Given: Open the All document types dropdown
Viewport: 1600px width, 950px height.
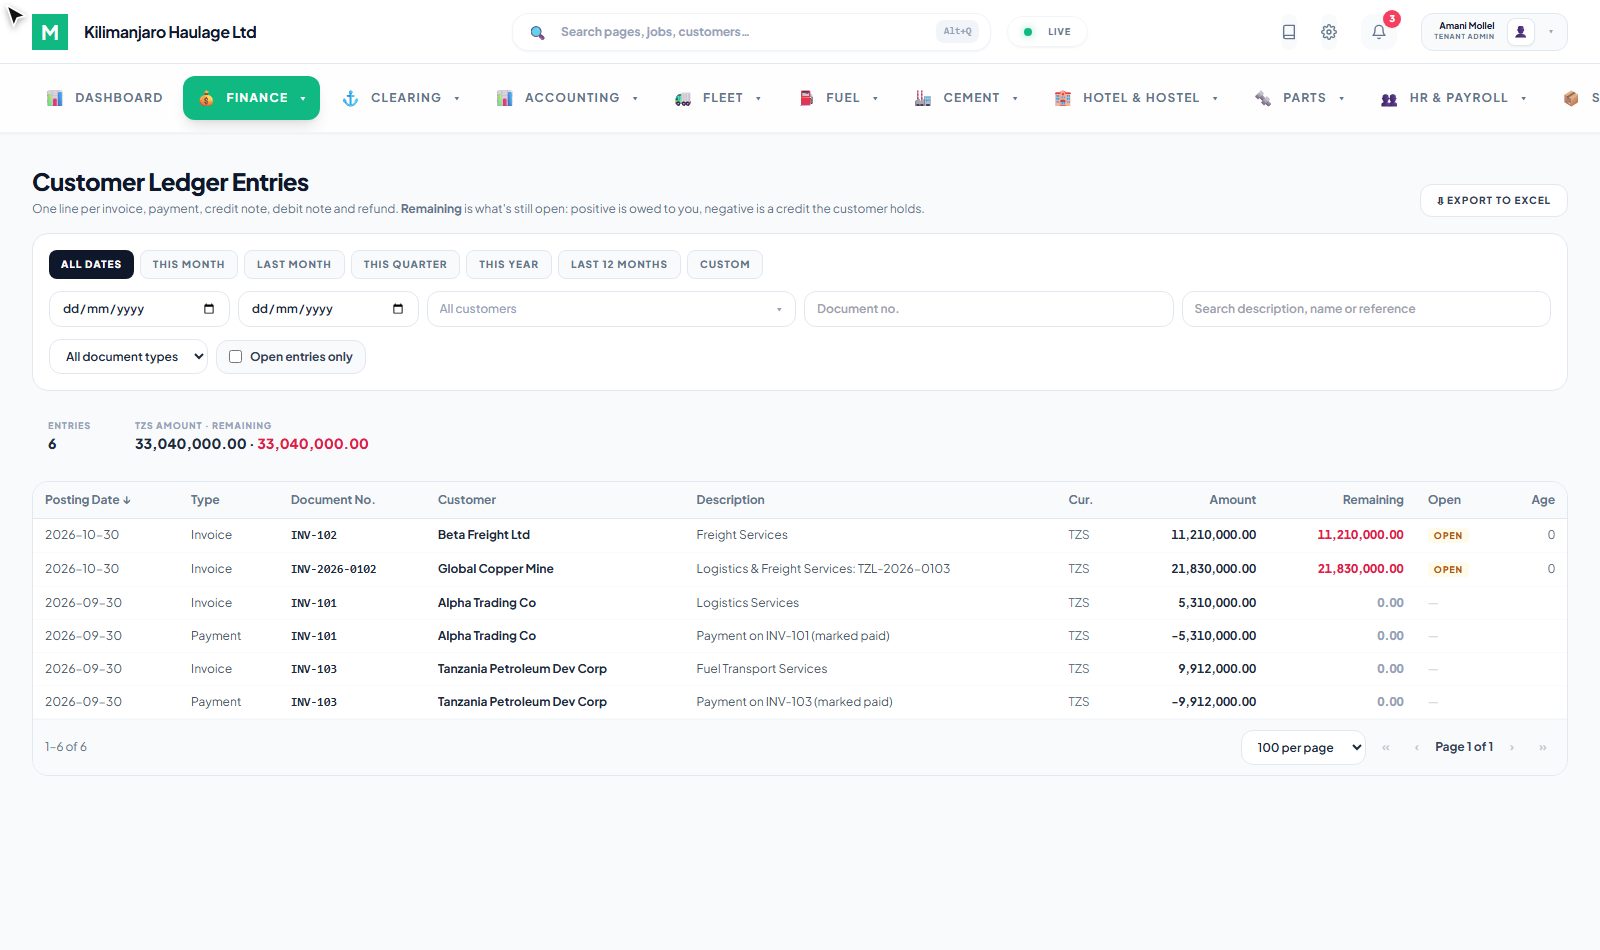Looking at the screenshot, I should (x=128, y=357).
